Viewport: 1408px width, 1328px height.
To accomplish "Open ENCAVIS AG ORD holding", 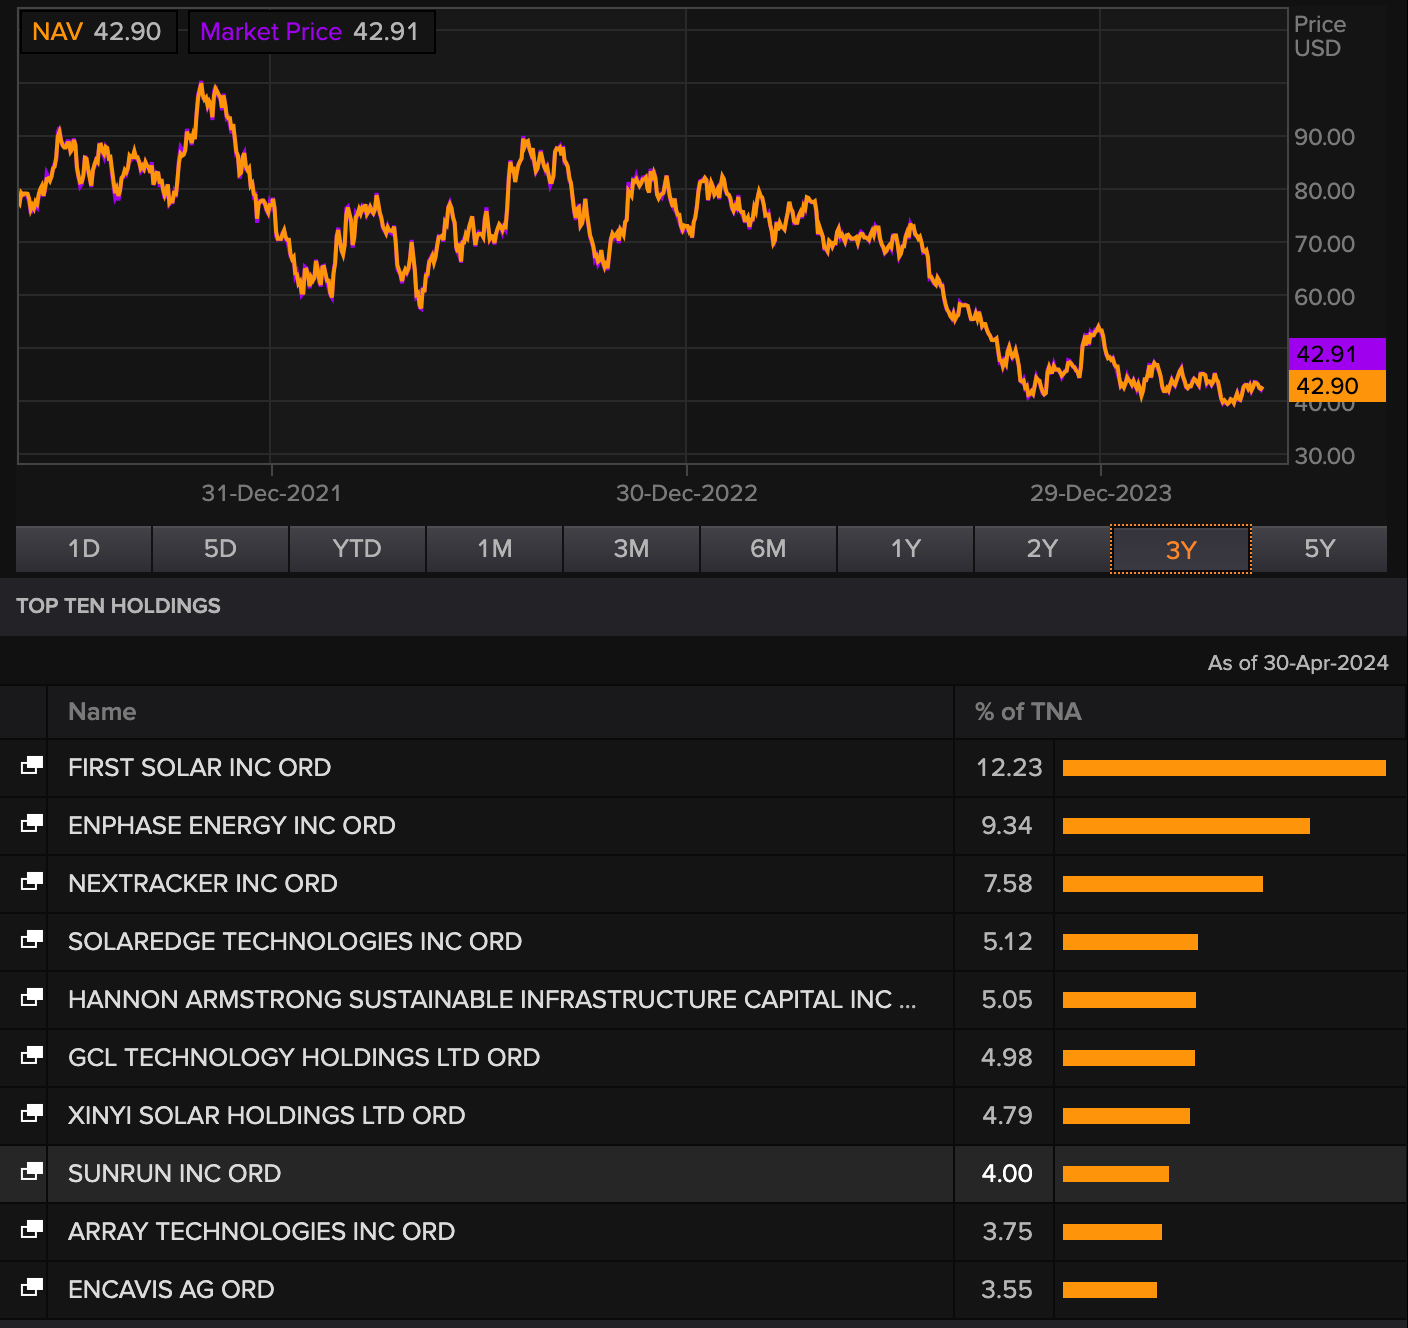I will click(x=171, y=1289).
